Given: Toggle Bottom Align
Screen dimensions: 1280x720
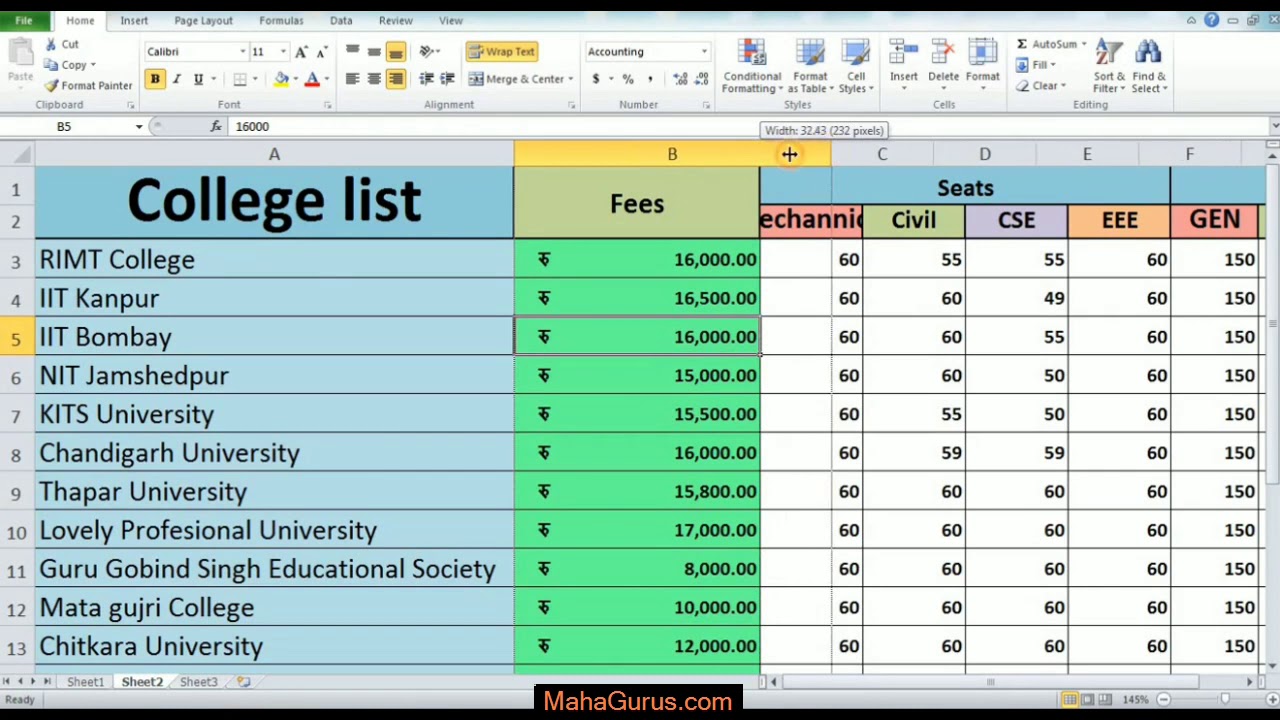Looking at the screenshot, I should point(395,52).
